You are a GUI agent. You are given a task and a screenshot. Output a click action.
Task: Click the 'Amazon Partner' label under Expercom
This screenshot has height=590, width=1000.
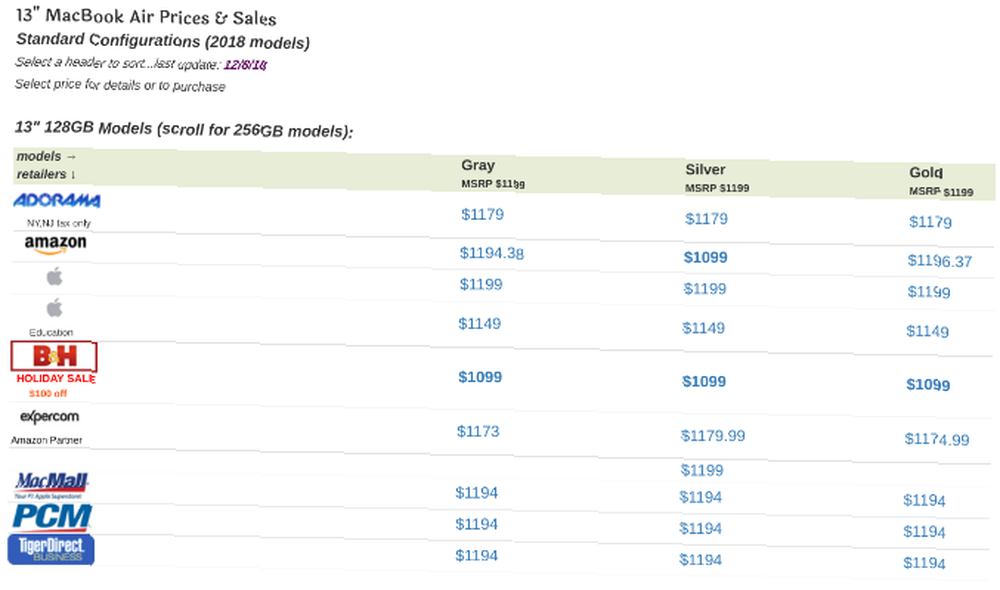pos(47,440)
